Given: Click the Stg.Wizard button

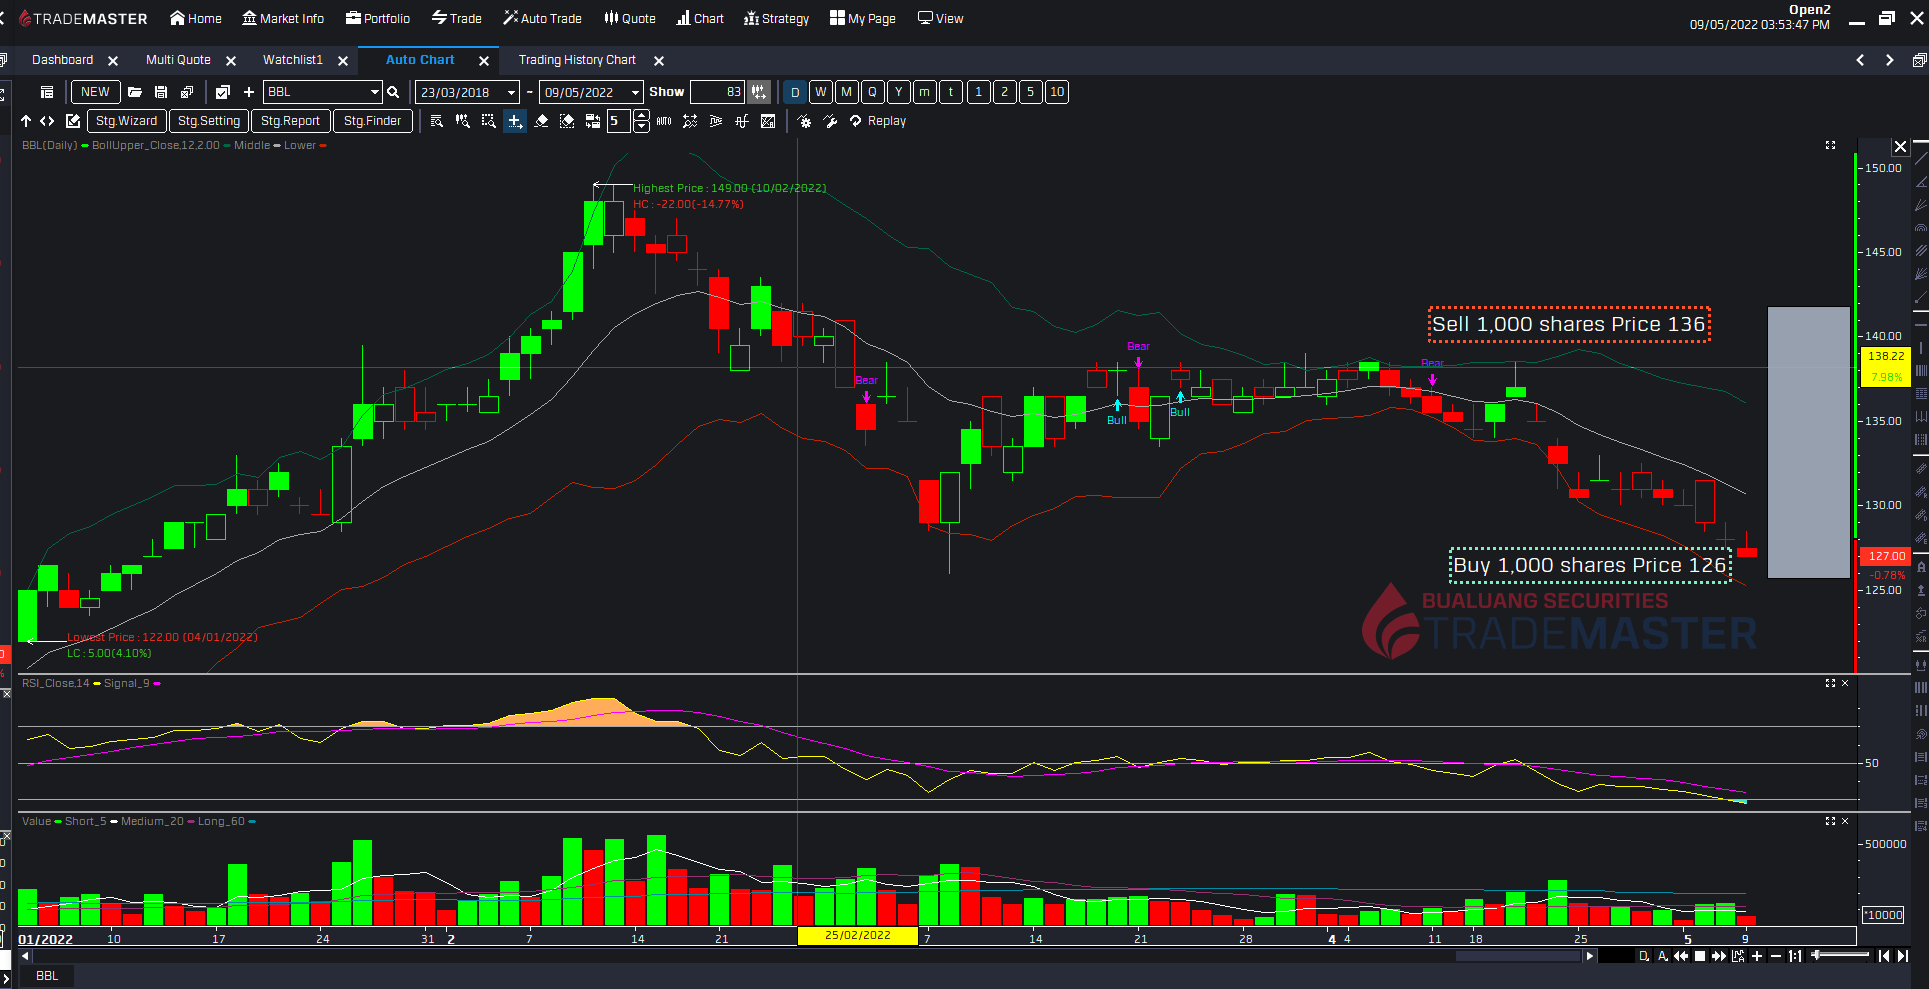Looking at the screenshot, I should tap(126, 121).
